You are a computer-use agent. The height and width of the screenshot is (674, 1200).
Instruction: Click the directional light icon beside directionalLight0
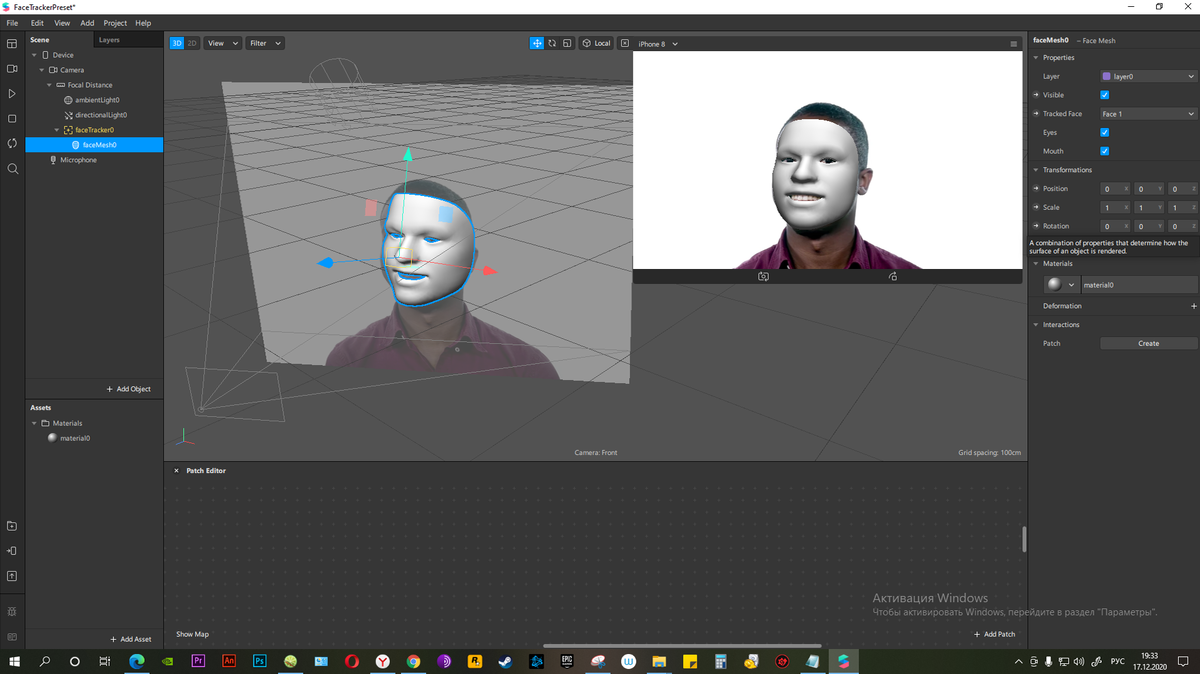pyautogui.click(x=68, y=115)
